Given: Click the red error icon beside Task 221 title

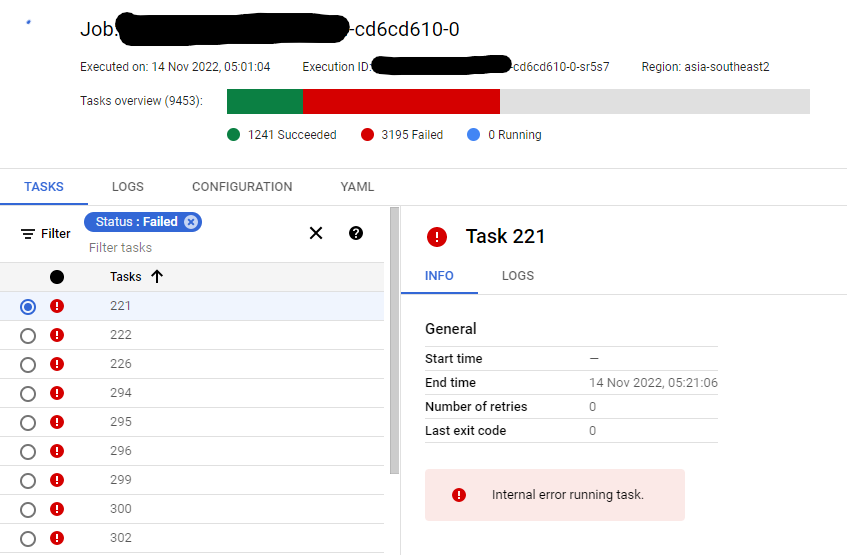Looking at the screenshot, I should tap(436, 237).
